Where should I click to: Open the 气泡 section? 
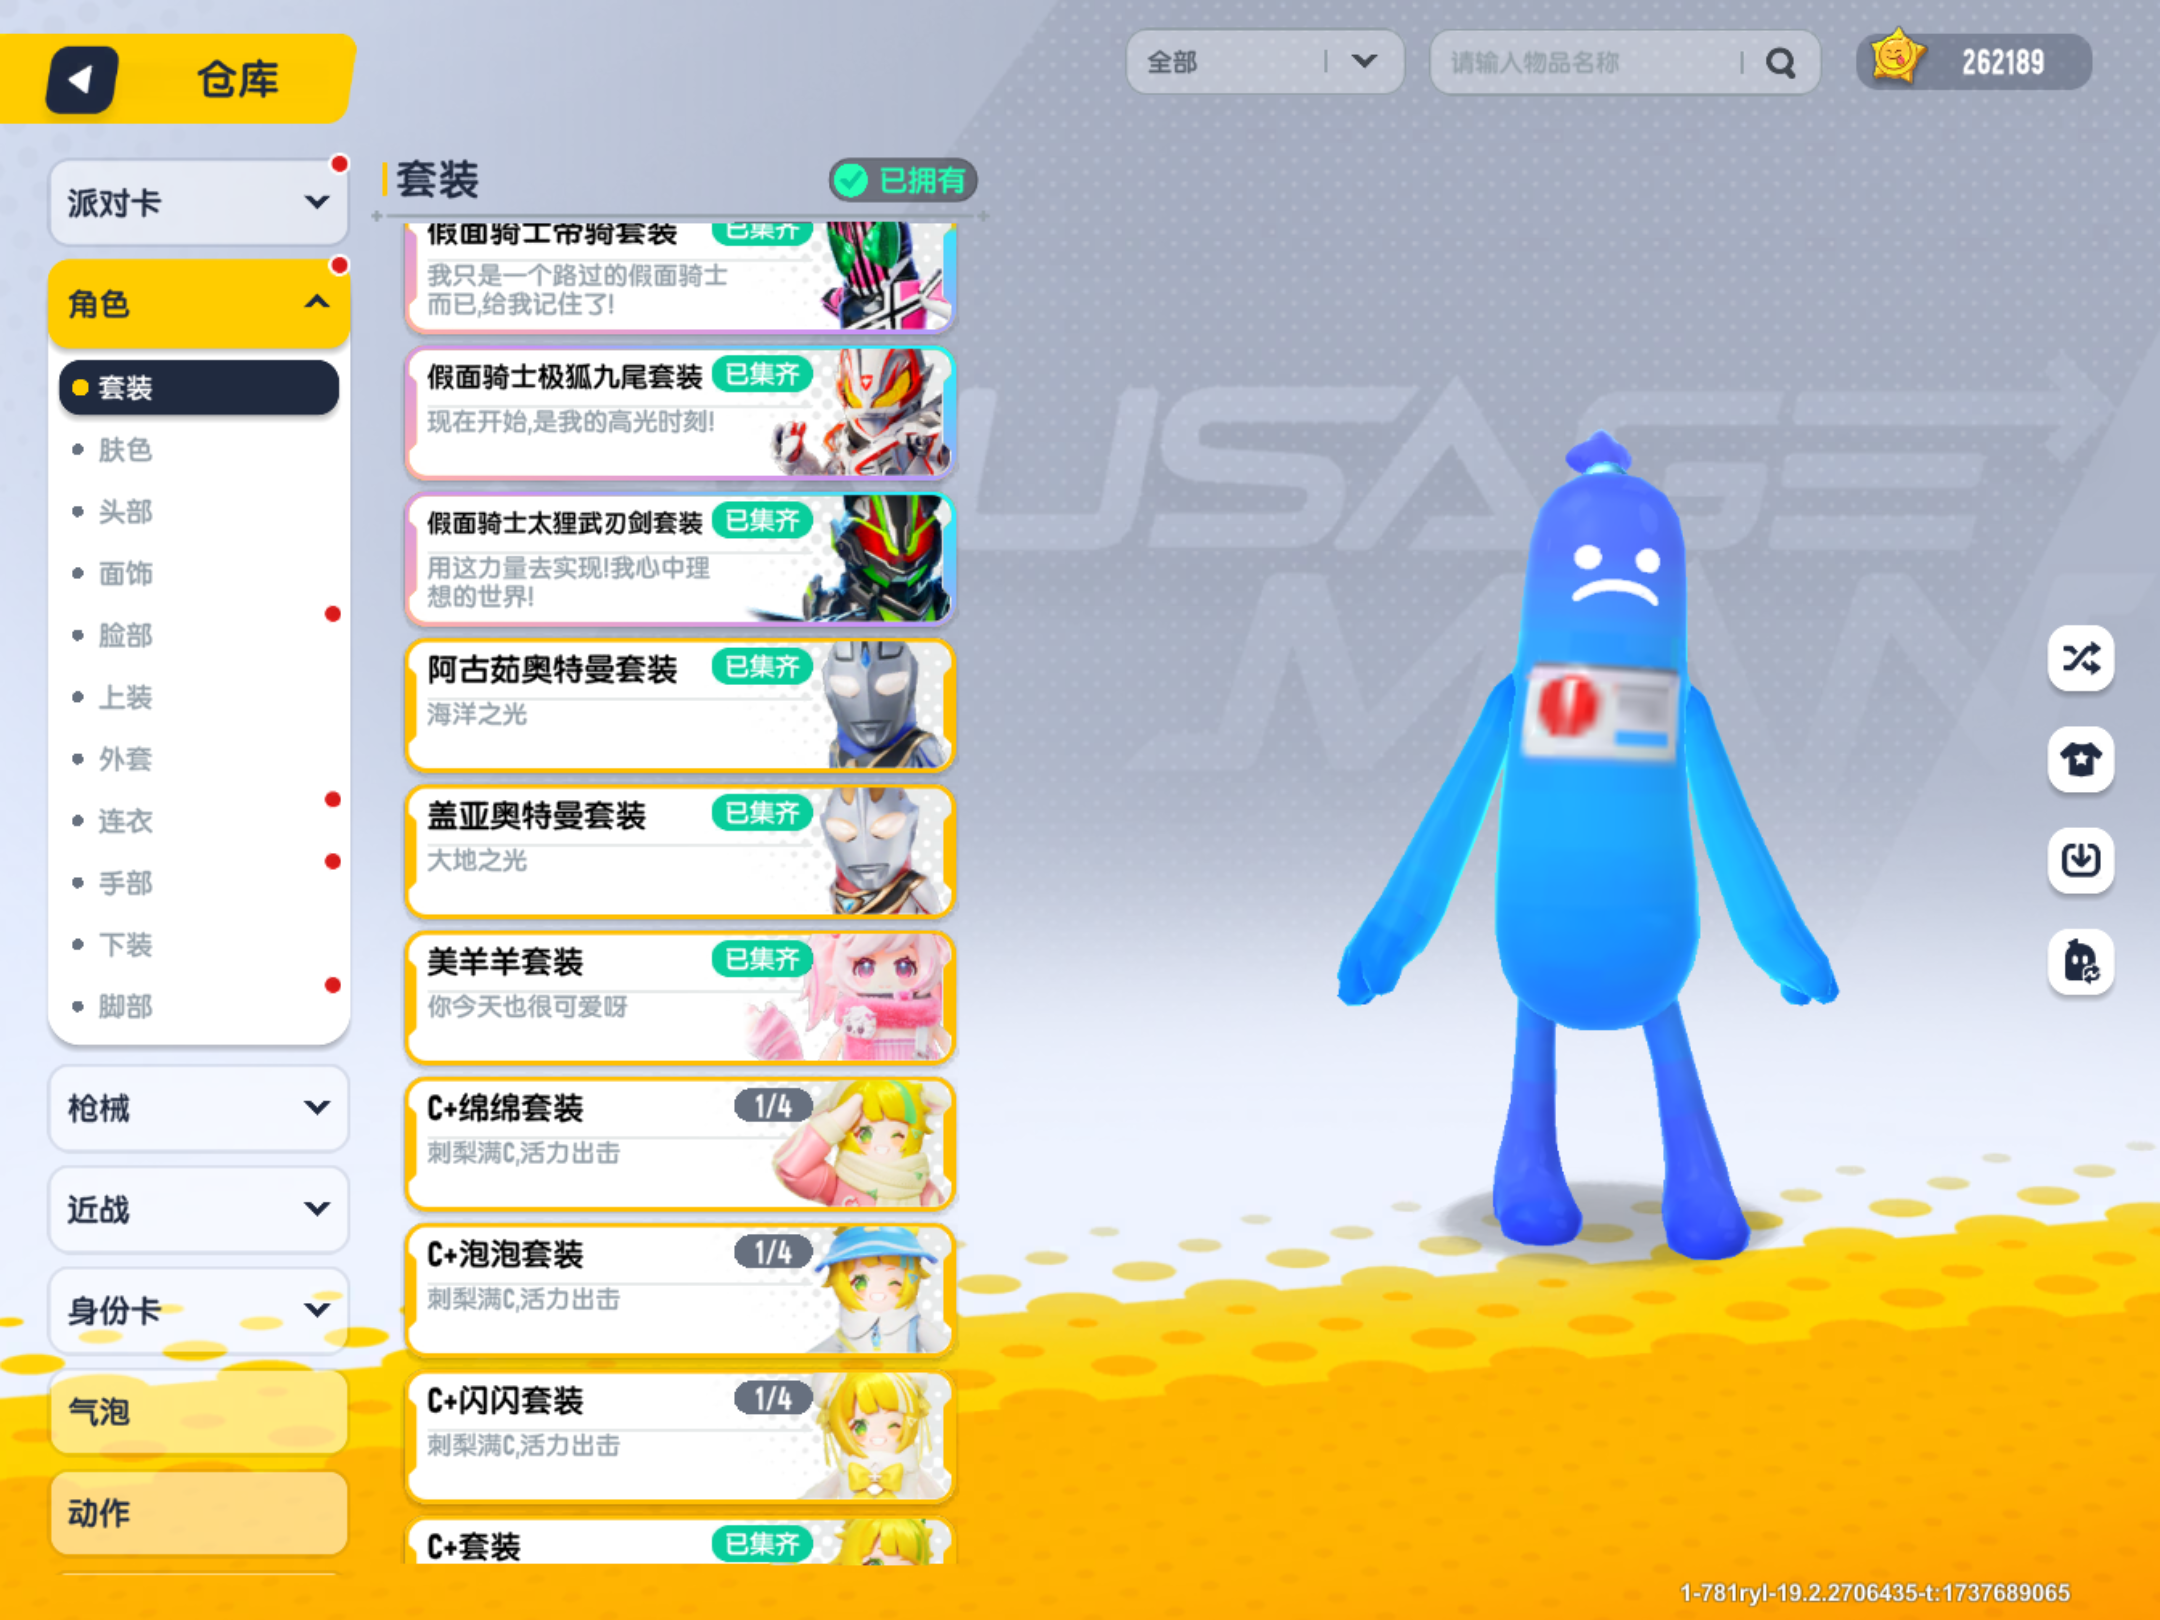198,1412
